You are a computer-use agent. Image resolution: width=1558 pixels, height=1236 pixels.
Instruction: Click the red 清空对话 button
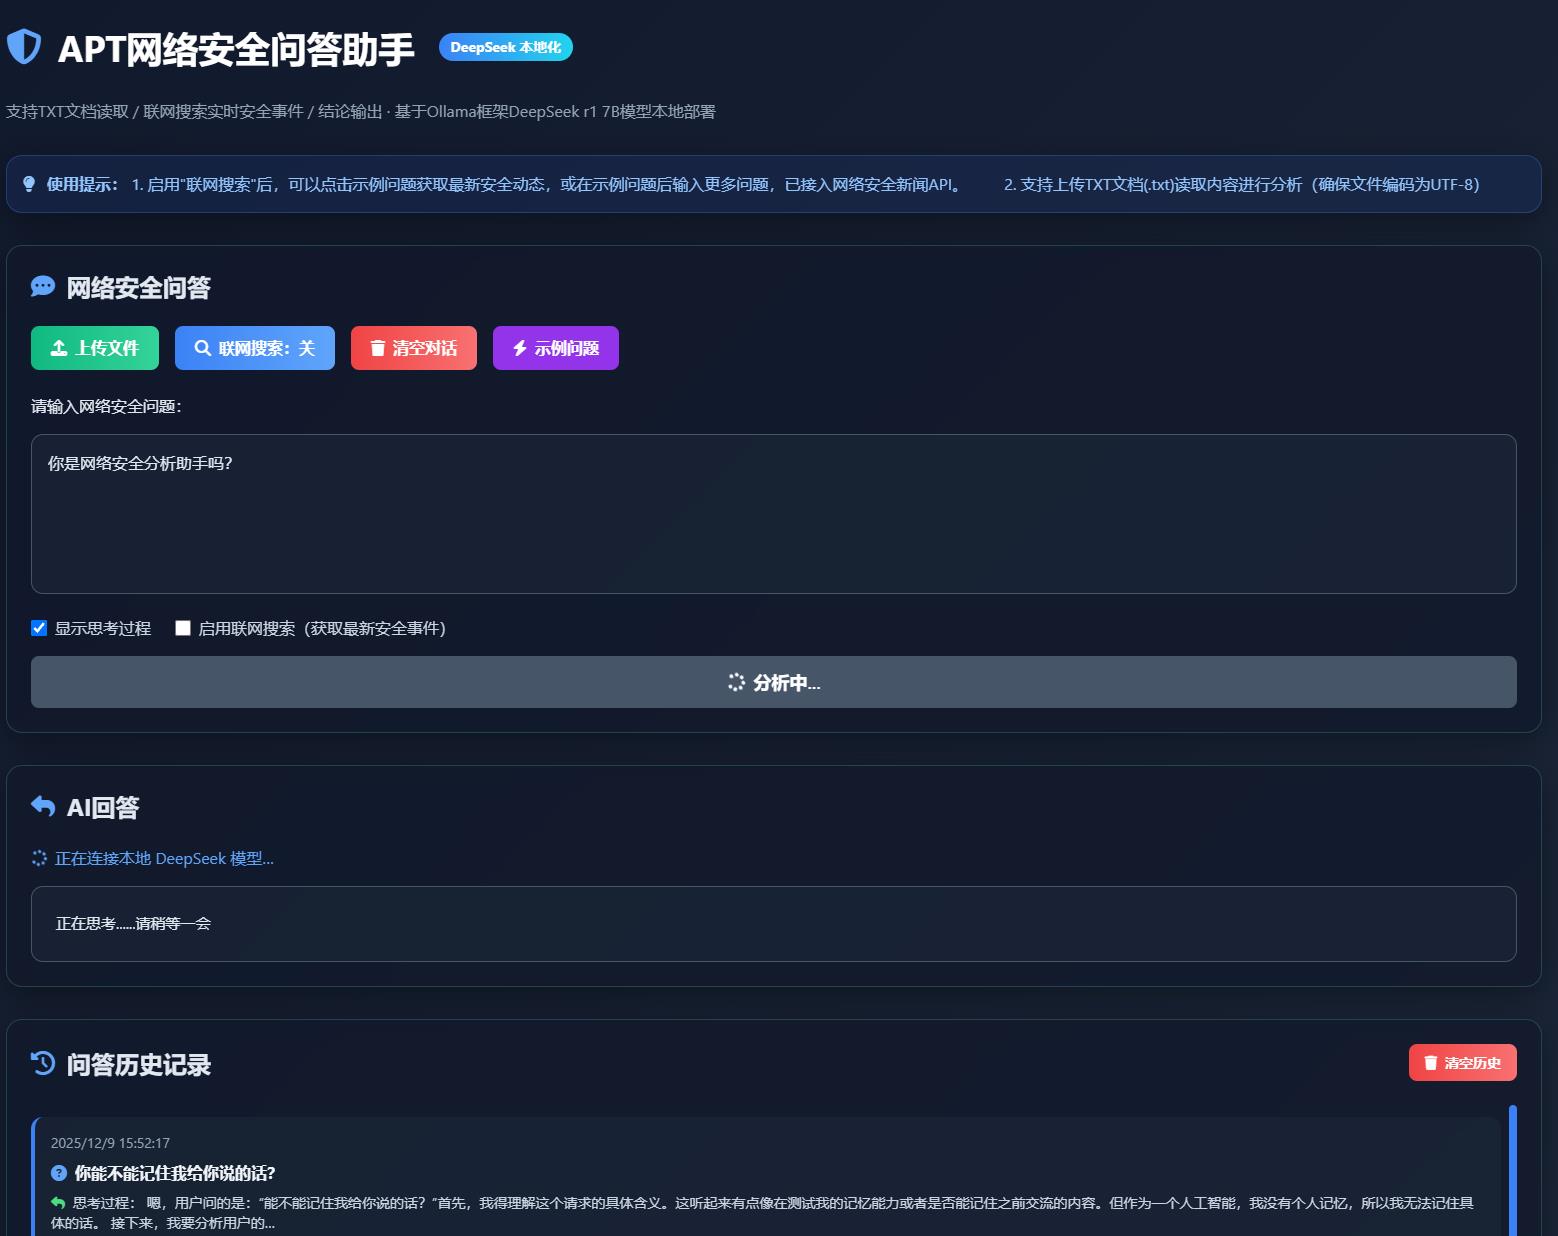[413, 348]
